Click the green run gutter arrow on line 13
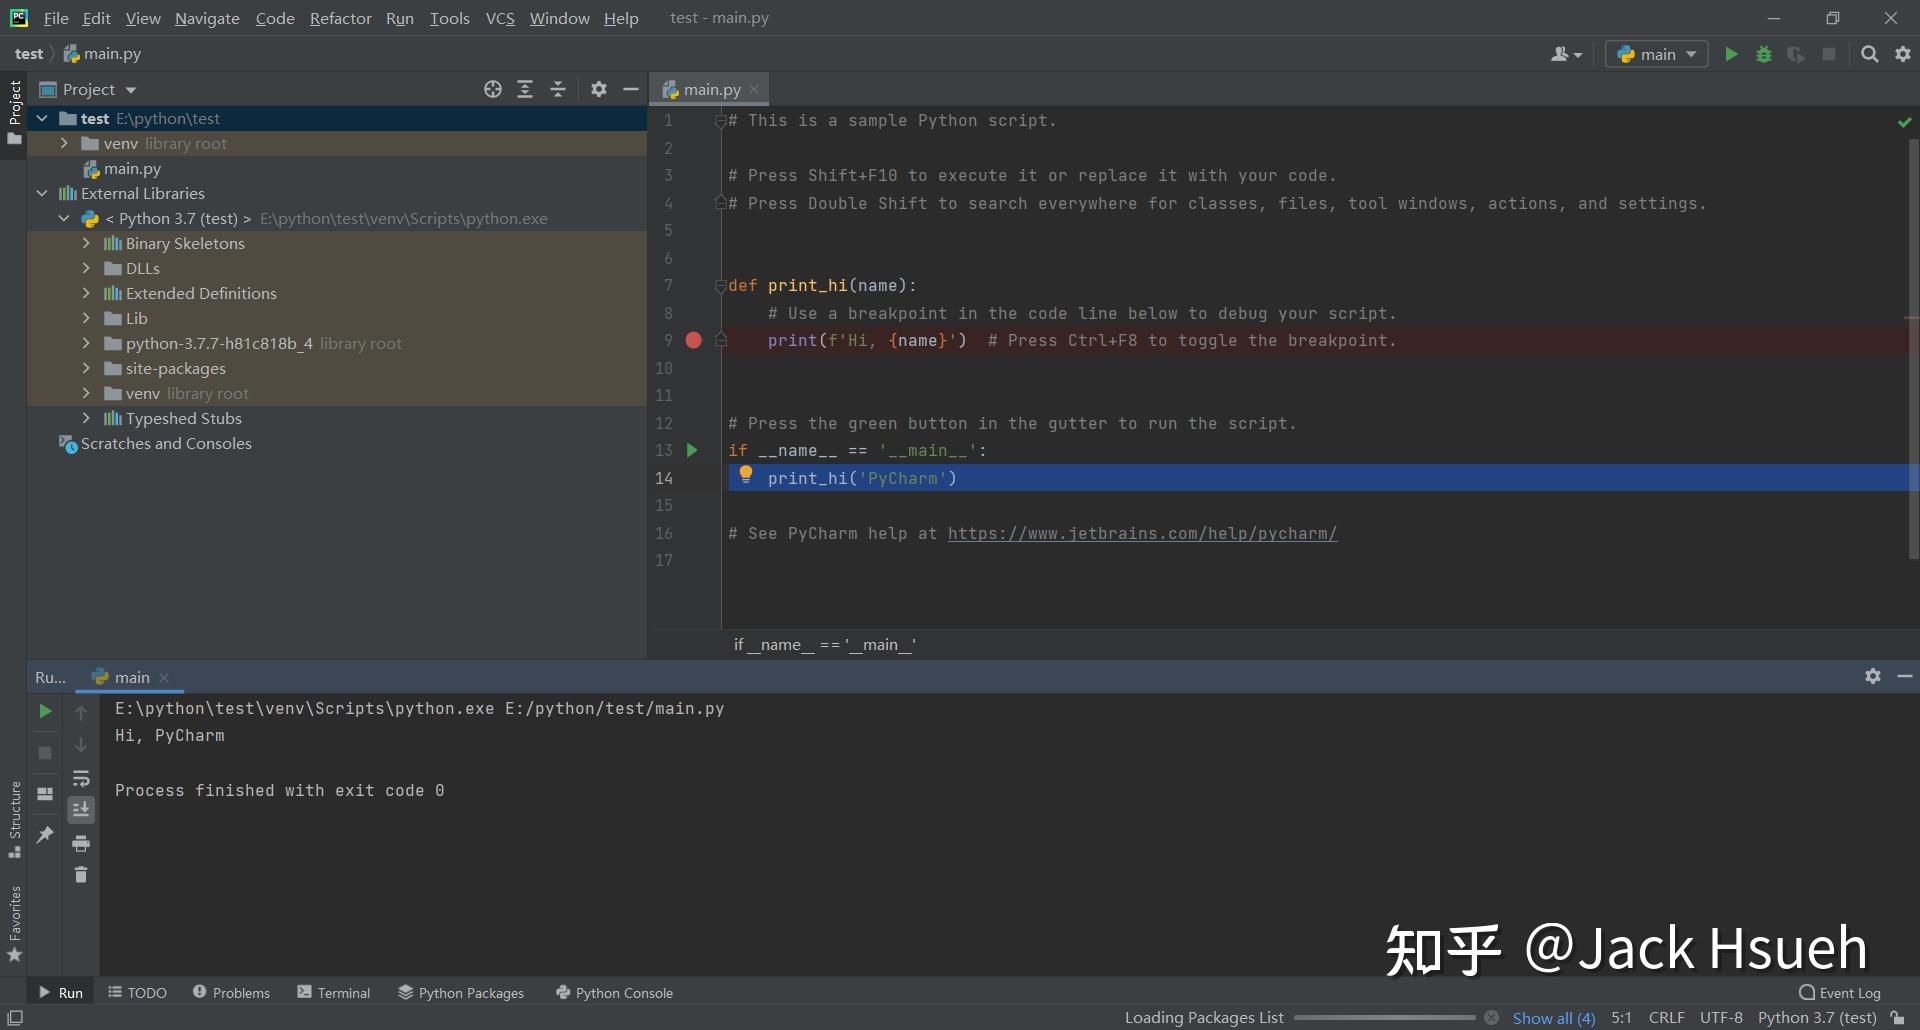Image resolution: width=1920 pixels, height=1030 pixels. (x=692, y=450)
